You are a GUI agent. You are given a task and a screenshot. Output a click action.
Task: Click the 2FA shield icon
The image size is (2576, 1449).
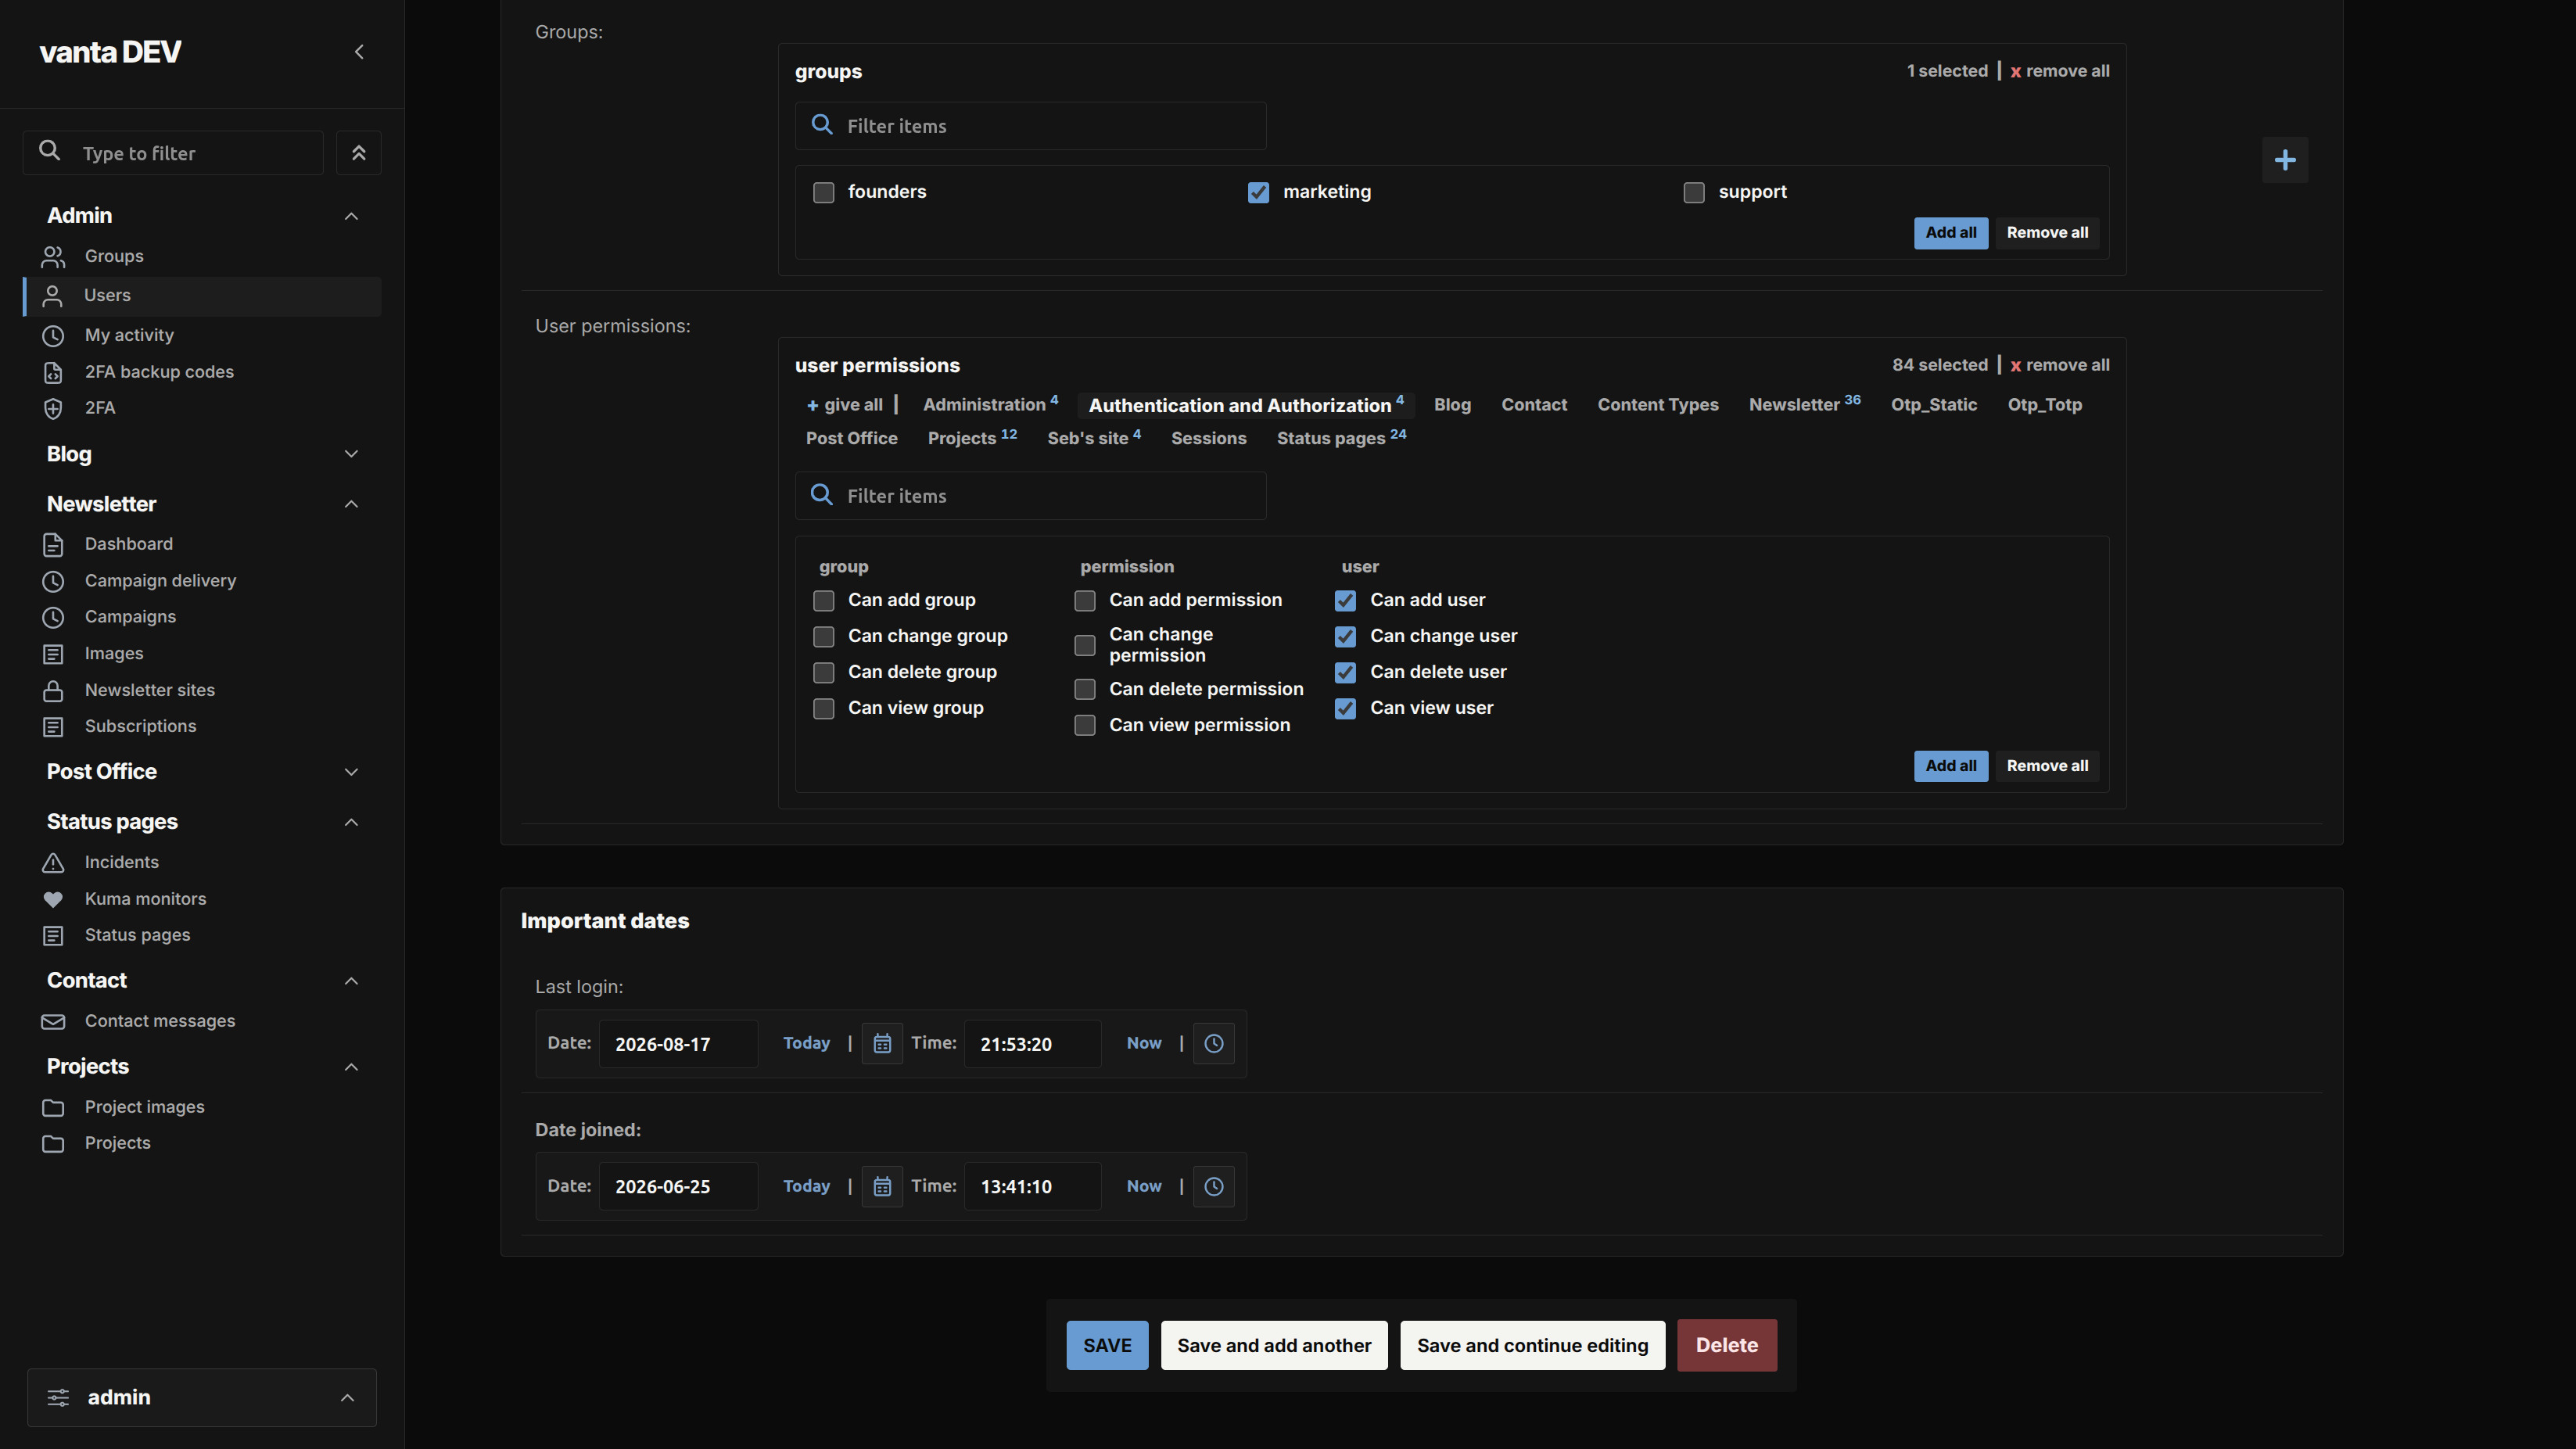pyautogui.click(x=53, y=408)
